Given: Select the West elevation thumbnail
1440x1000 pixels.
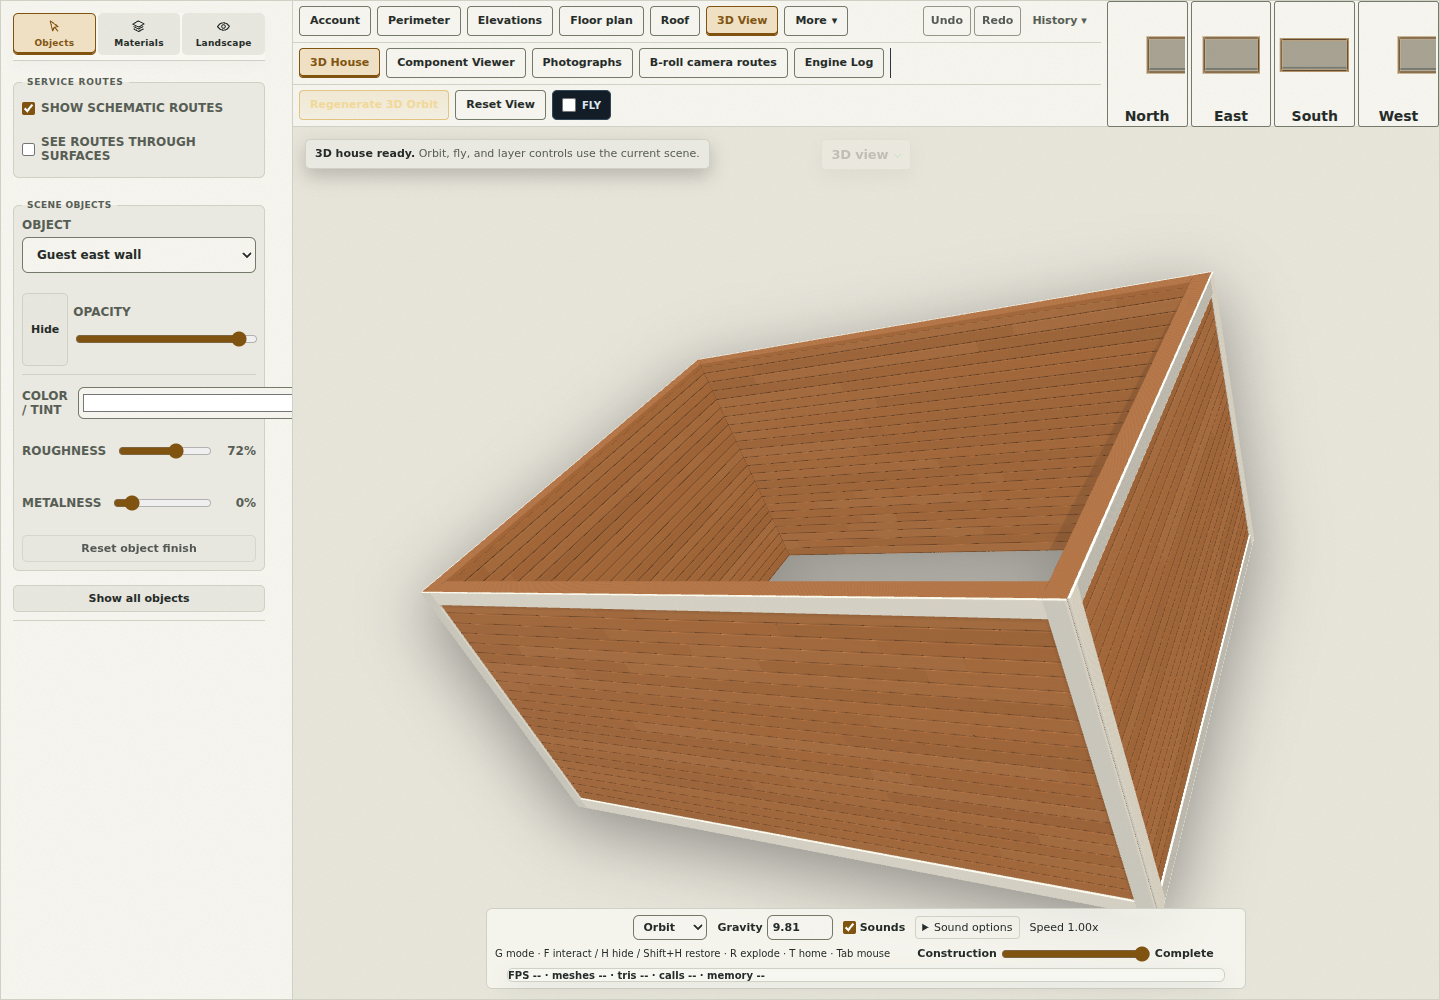Looking at the screenshot, I should point(1398,64).
